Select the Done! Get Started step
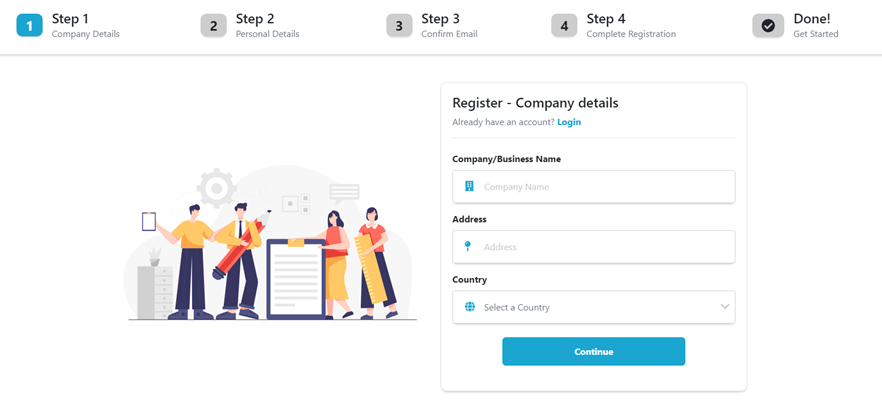882x410 pixels. point(817,26)
